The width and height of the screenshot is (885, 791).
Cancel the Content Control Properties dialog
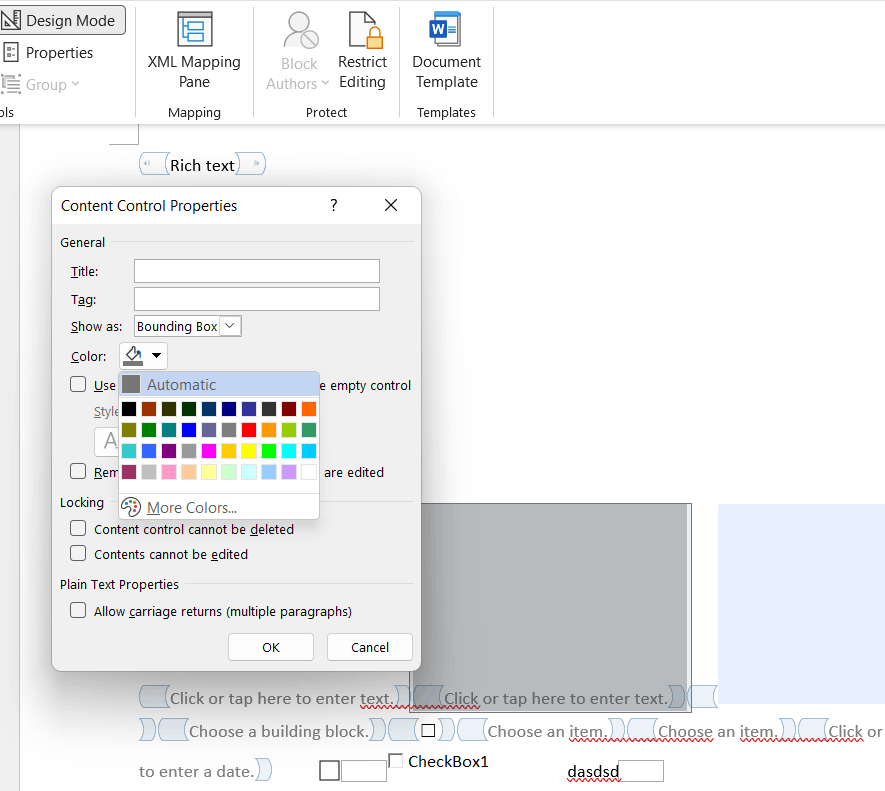(x=369, y=647)
